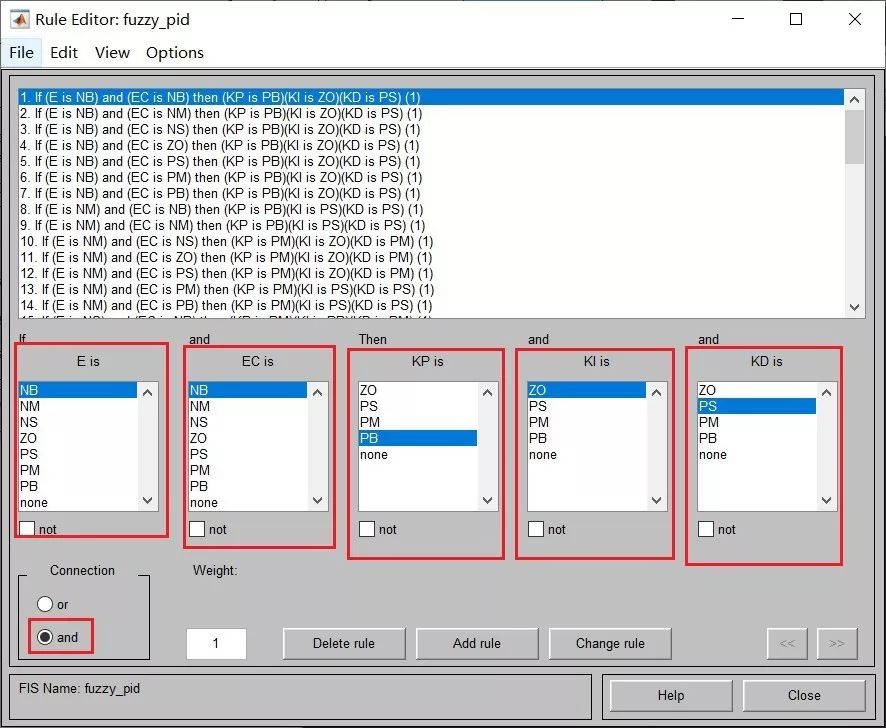Select ZO in the E is list
The width and height of the screenshot is (886, 728).
pyautogui.click(x=78, y=438)
